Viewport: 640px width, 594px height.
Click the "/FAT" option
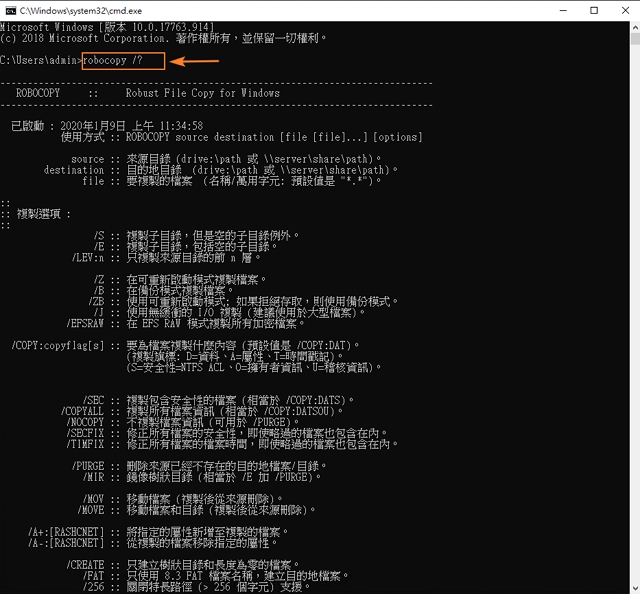[x=93, y=576]
